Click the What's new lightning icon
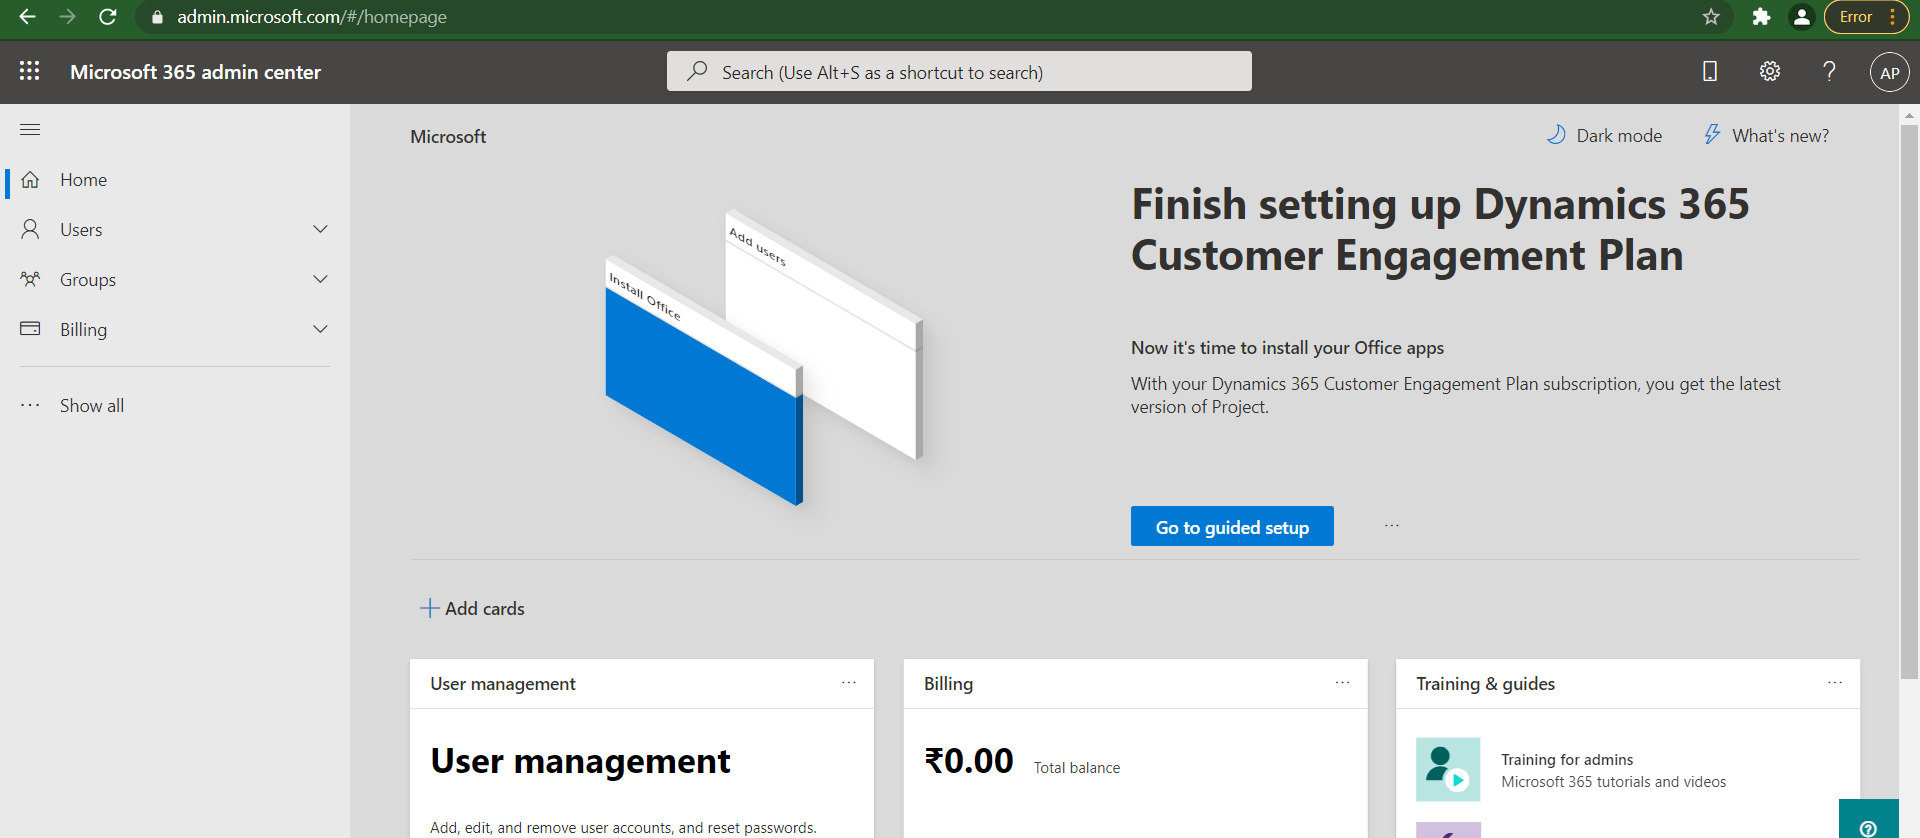This screenshot has width=1920, height=838. [1712, 135]
